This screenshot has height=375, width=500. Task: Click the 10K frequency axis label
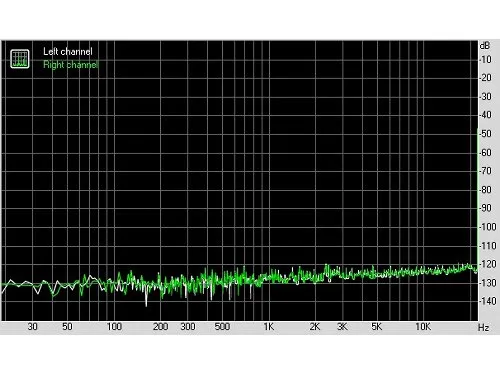pos(423,327)
